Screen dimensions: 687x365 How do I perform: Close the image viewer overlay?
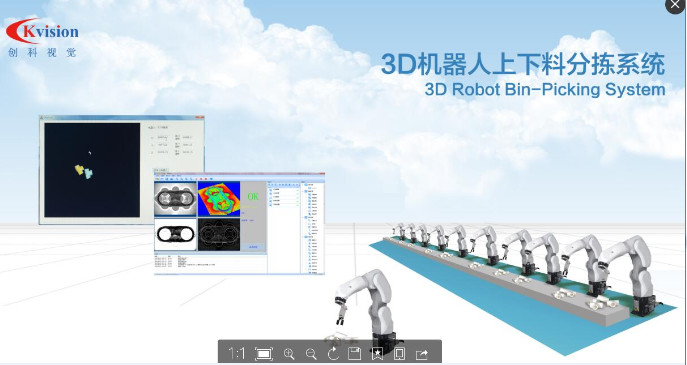pyautogui.click(x=675, y=5)
